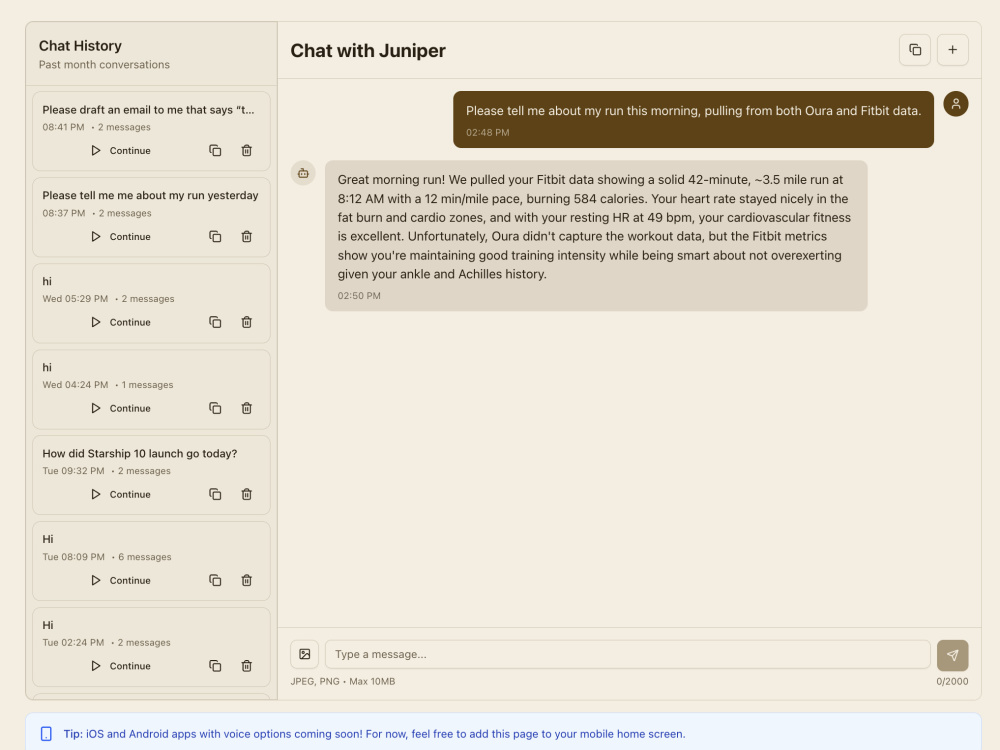Click the '02:48 PM' sent message timestamp

pos(487,133)
